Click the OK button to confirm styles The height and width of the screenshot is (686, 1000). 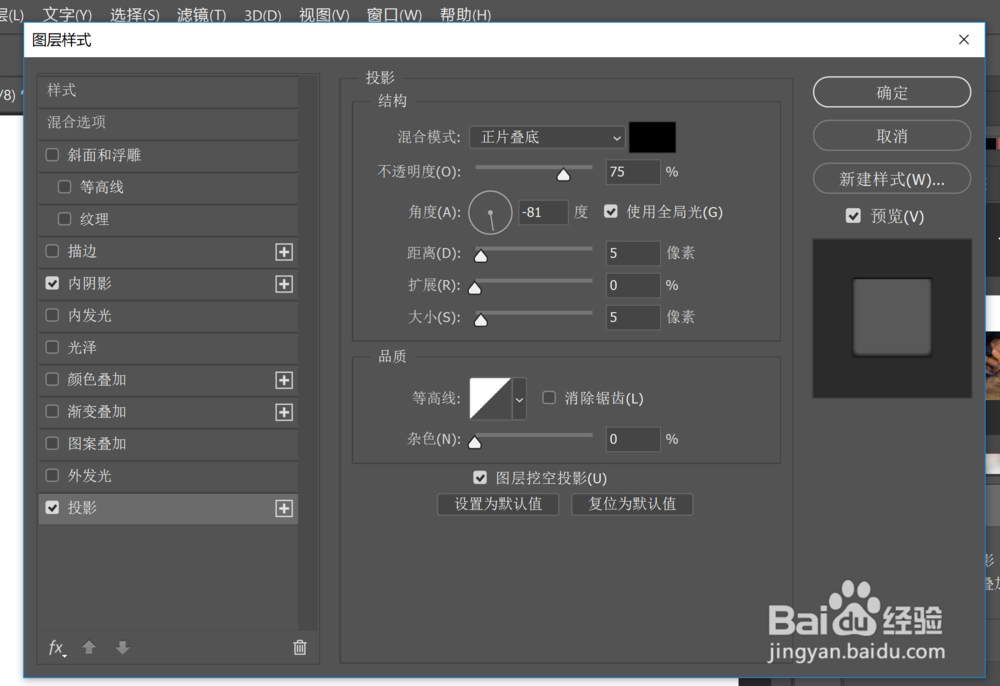tap(891, 92)
